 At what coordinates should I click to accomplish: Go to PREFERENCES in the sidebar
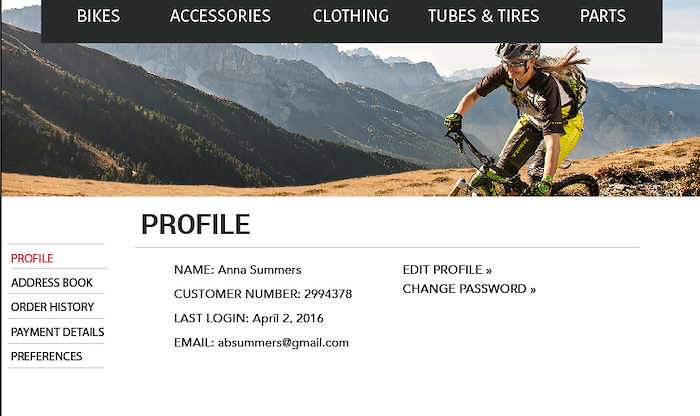(46, 356)
